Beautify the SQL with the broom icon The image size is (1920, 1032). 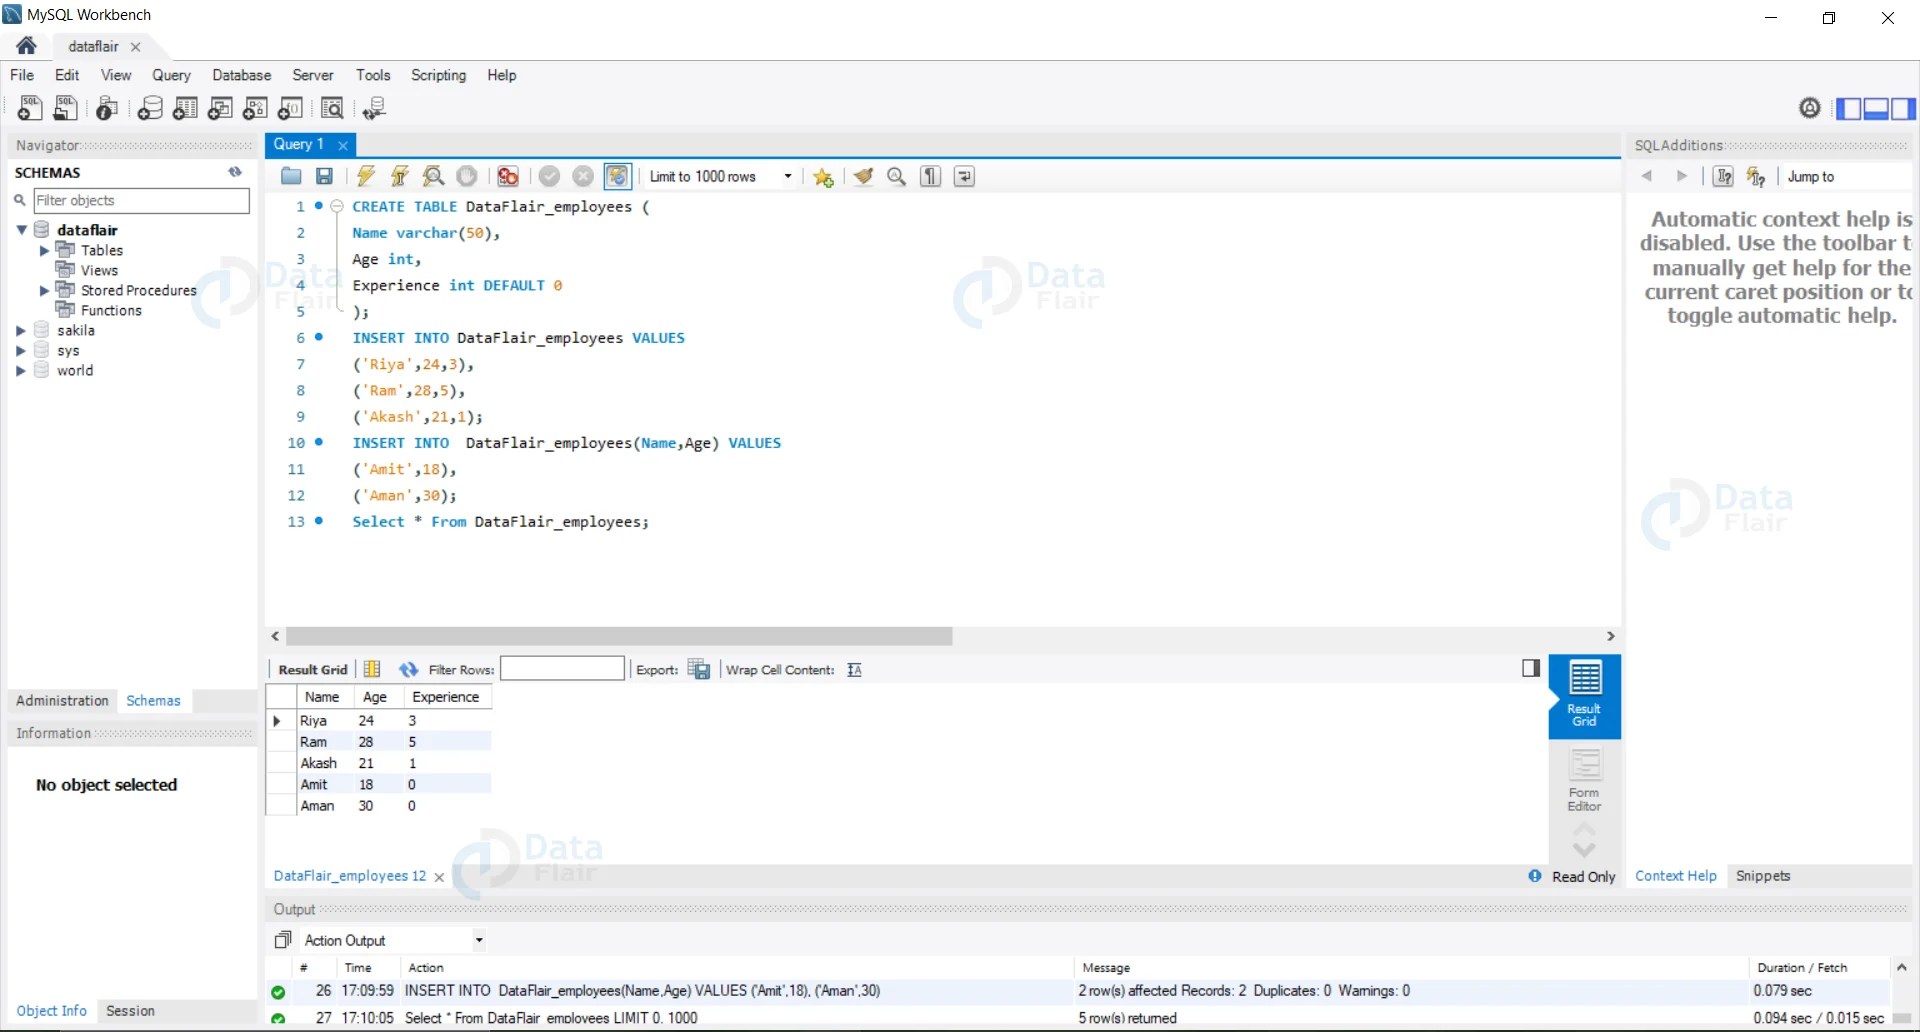click(863, 176)
